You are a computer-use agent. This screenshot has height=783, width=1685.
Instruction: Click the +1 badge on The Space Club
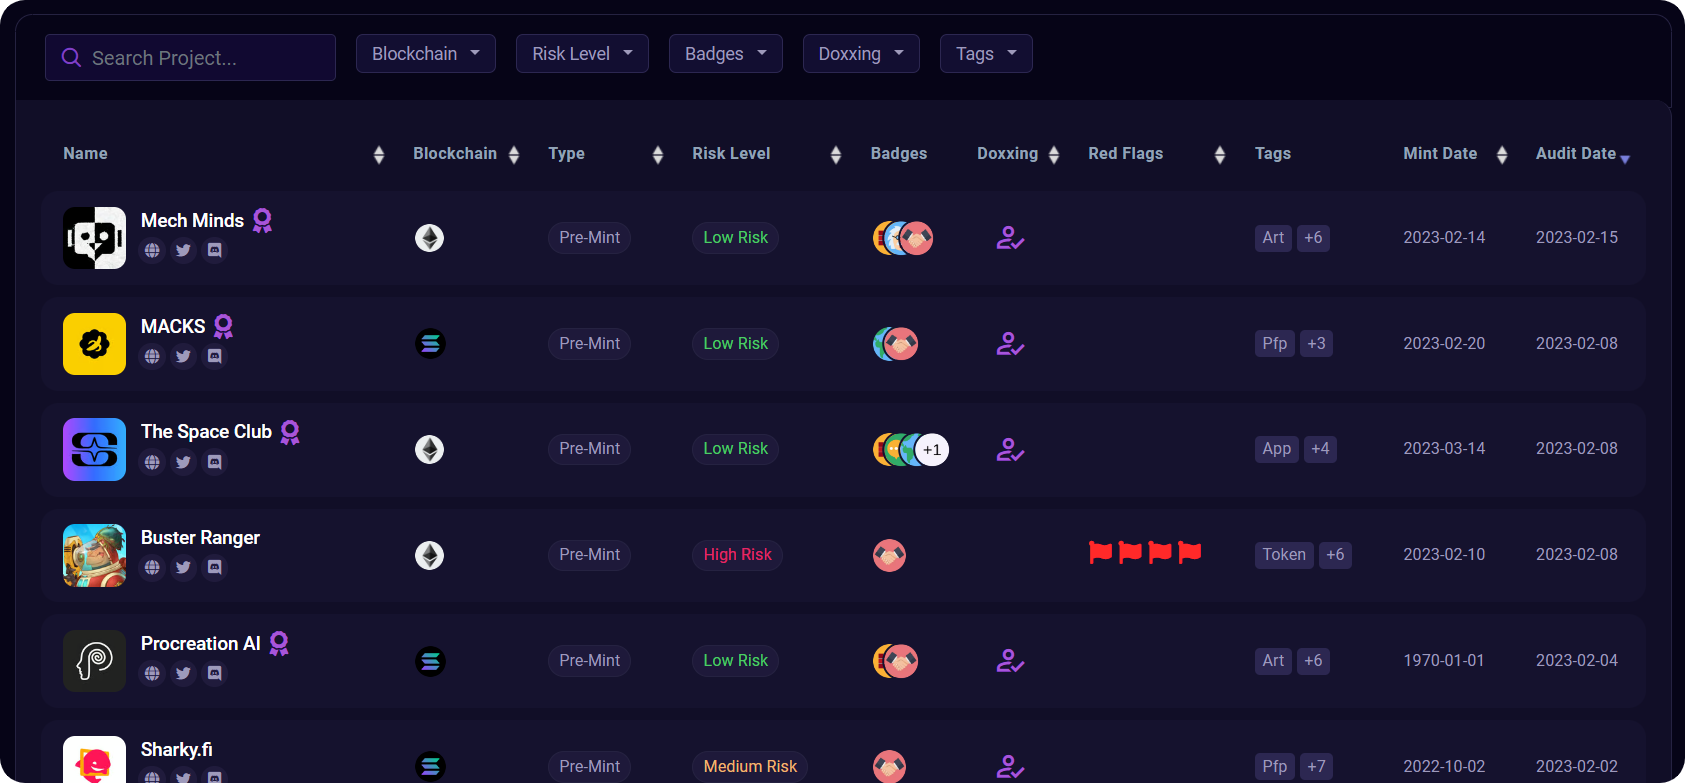pos(932,449)
